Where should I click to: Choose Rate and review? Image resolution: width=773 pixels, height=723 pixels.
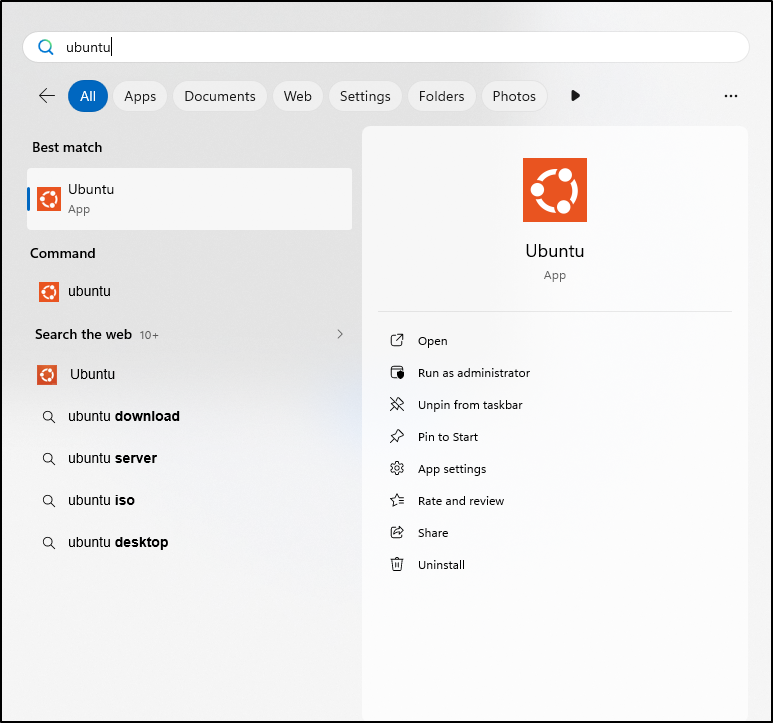(x=461, y=501)
